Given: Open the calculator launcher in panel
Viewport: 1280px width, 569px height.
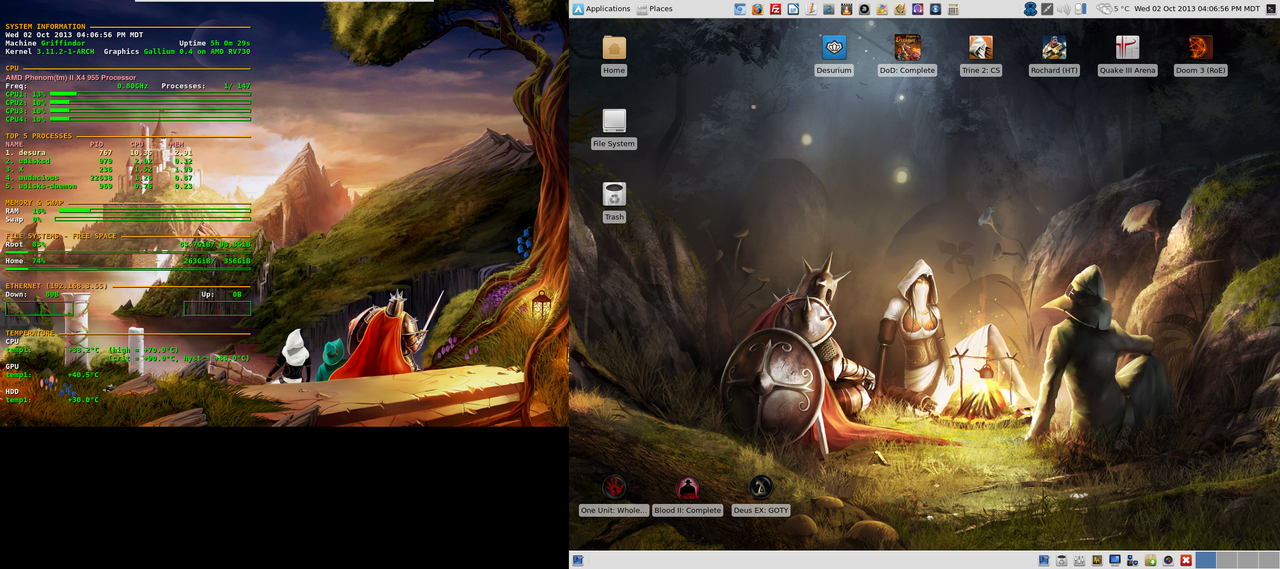Looking at the screenshot, I should pyautogui.click(x=953, y=9).
